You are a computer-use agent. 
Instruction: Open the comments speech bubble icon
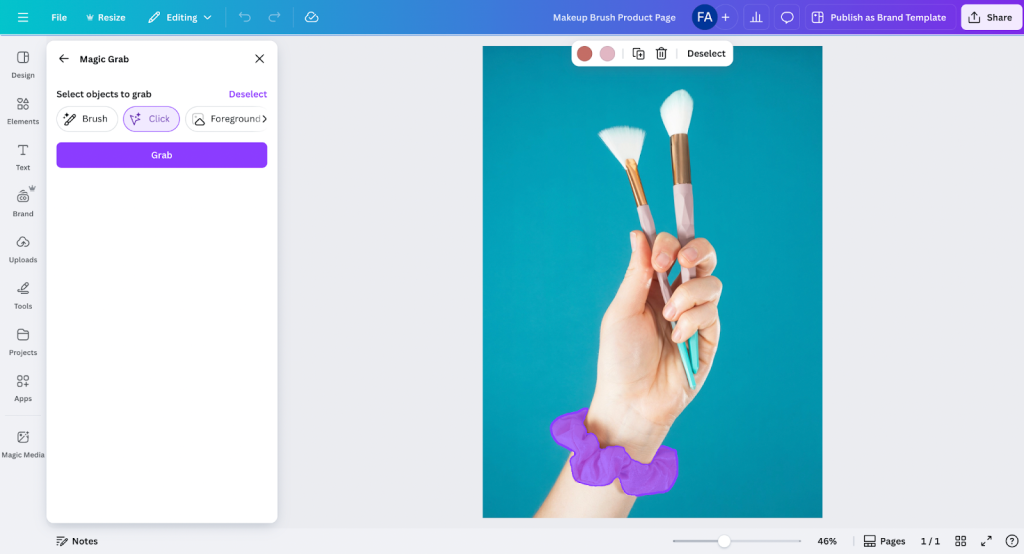point(787,17)
